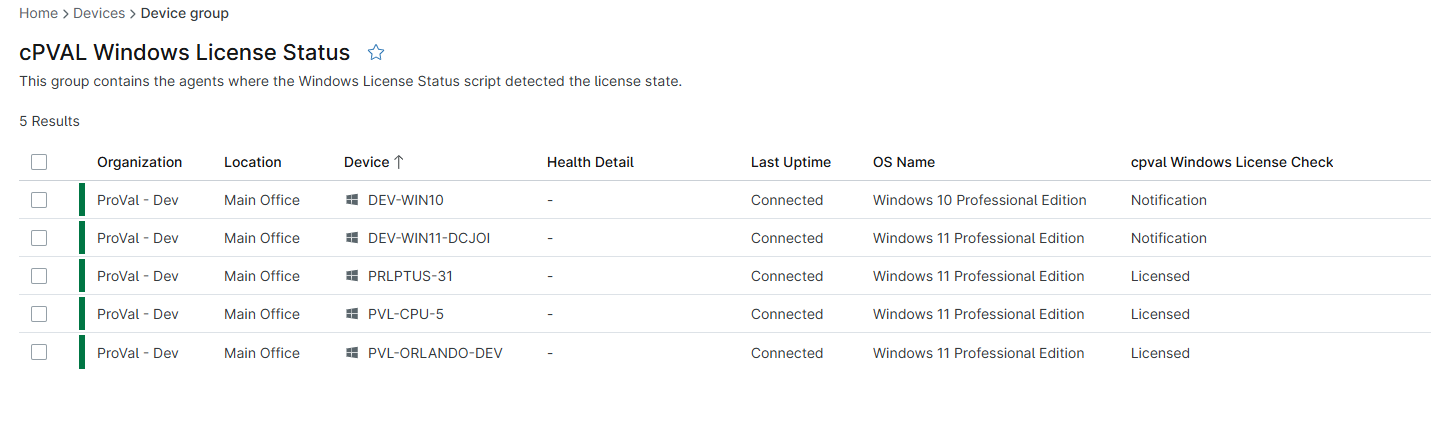
Task: Click the sort arrow next to Device header
Action: [x=399, y=162]
